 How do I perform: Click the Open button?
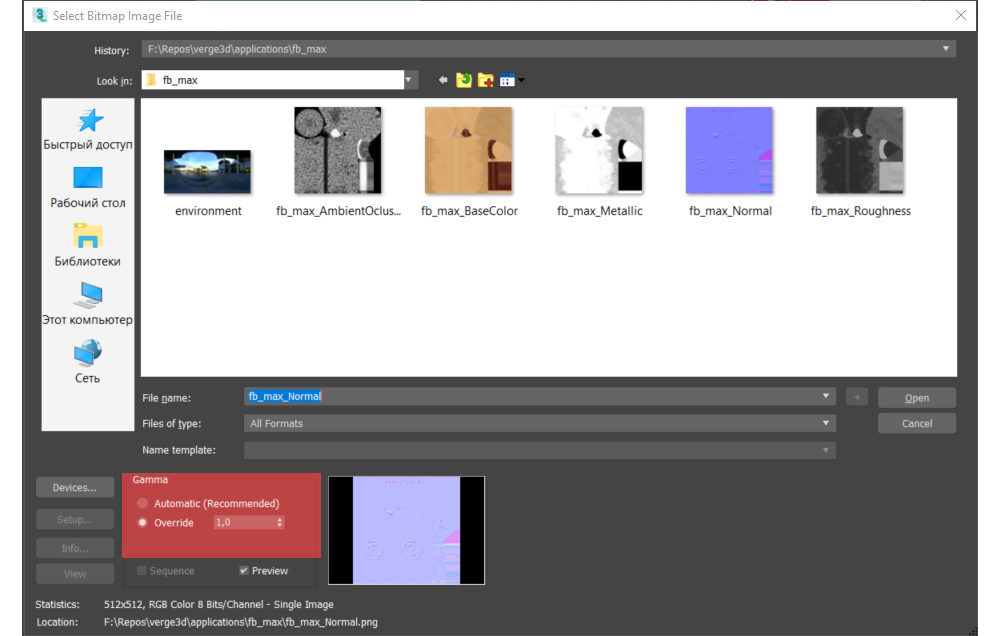click(916, 398)
